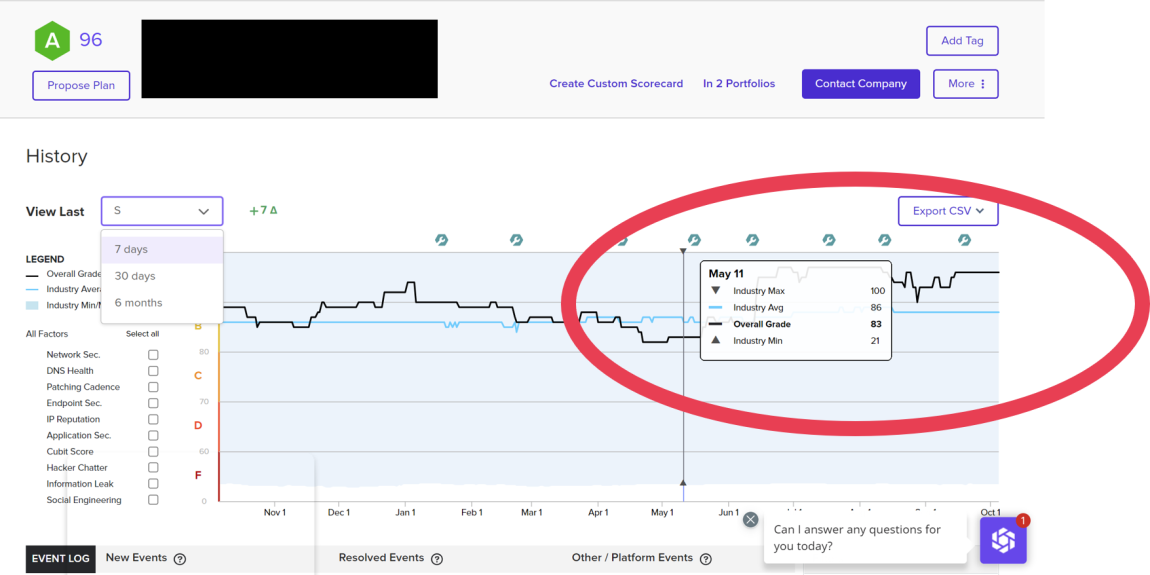Screen dimensions: 1150x575
Task: Open the In 2 Portfolios link
Action: [x=739, y=84]
